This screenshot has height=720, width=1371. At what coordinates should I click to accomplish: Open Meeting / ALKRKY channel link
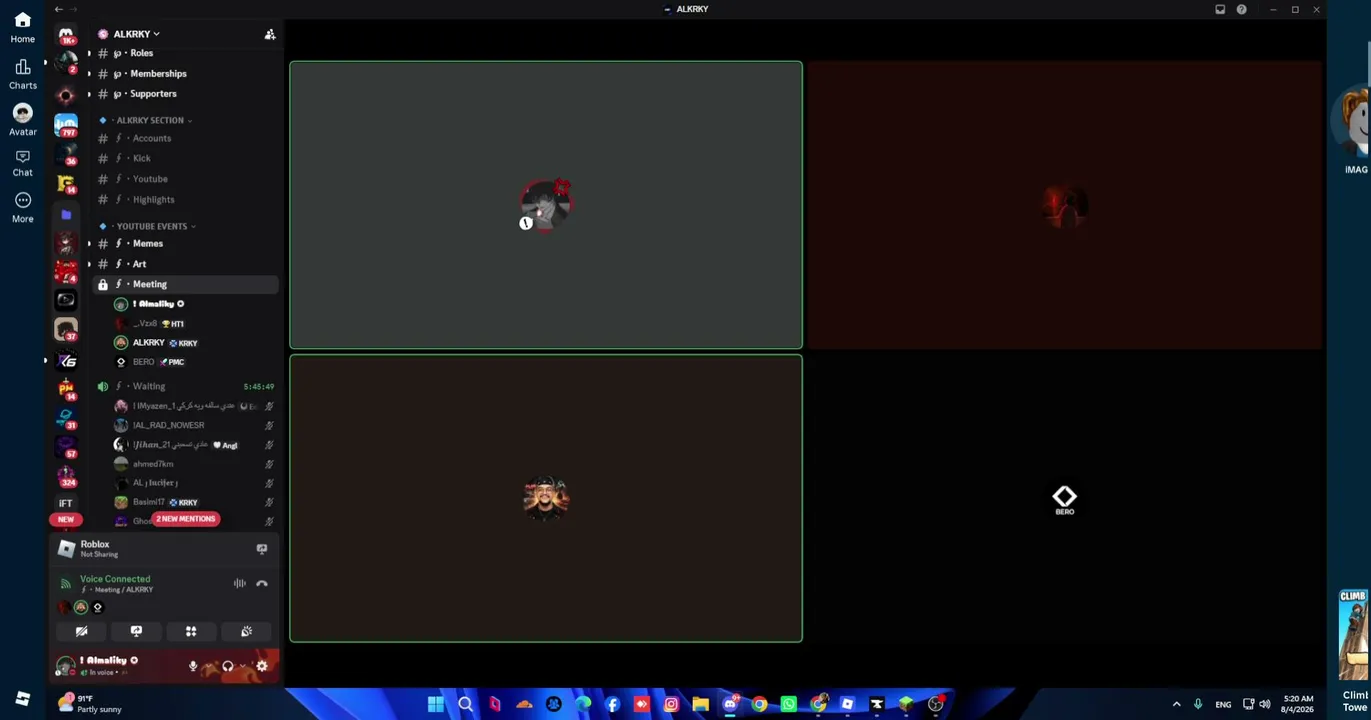[121, 590]
